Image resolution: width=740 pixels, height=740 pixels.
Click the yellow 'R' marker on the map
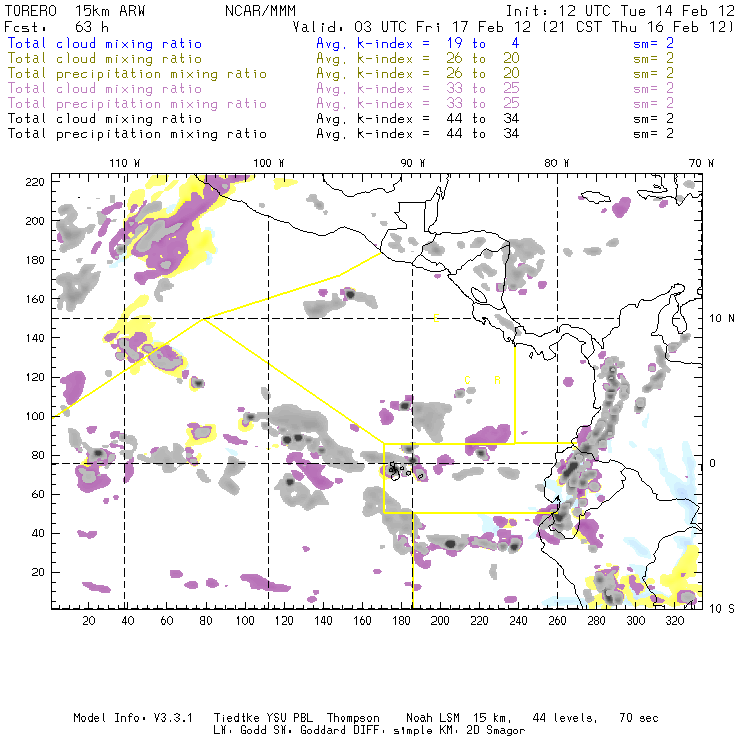tap(497, 380)
